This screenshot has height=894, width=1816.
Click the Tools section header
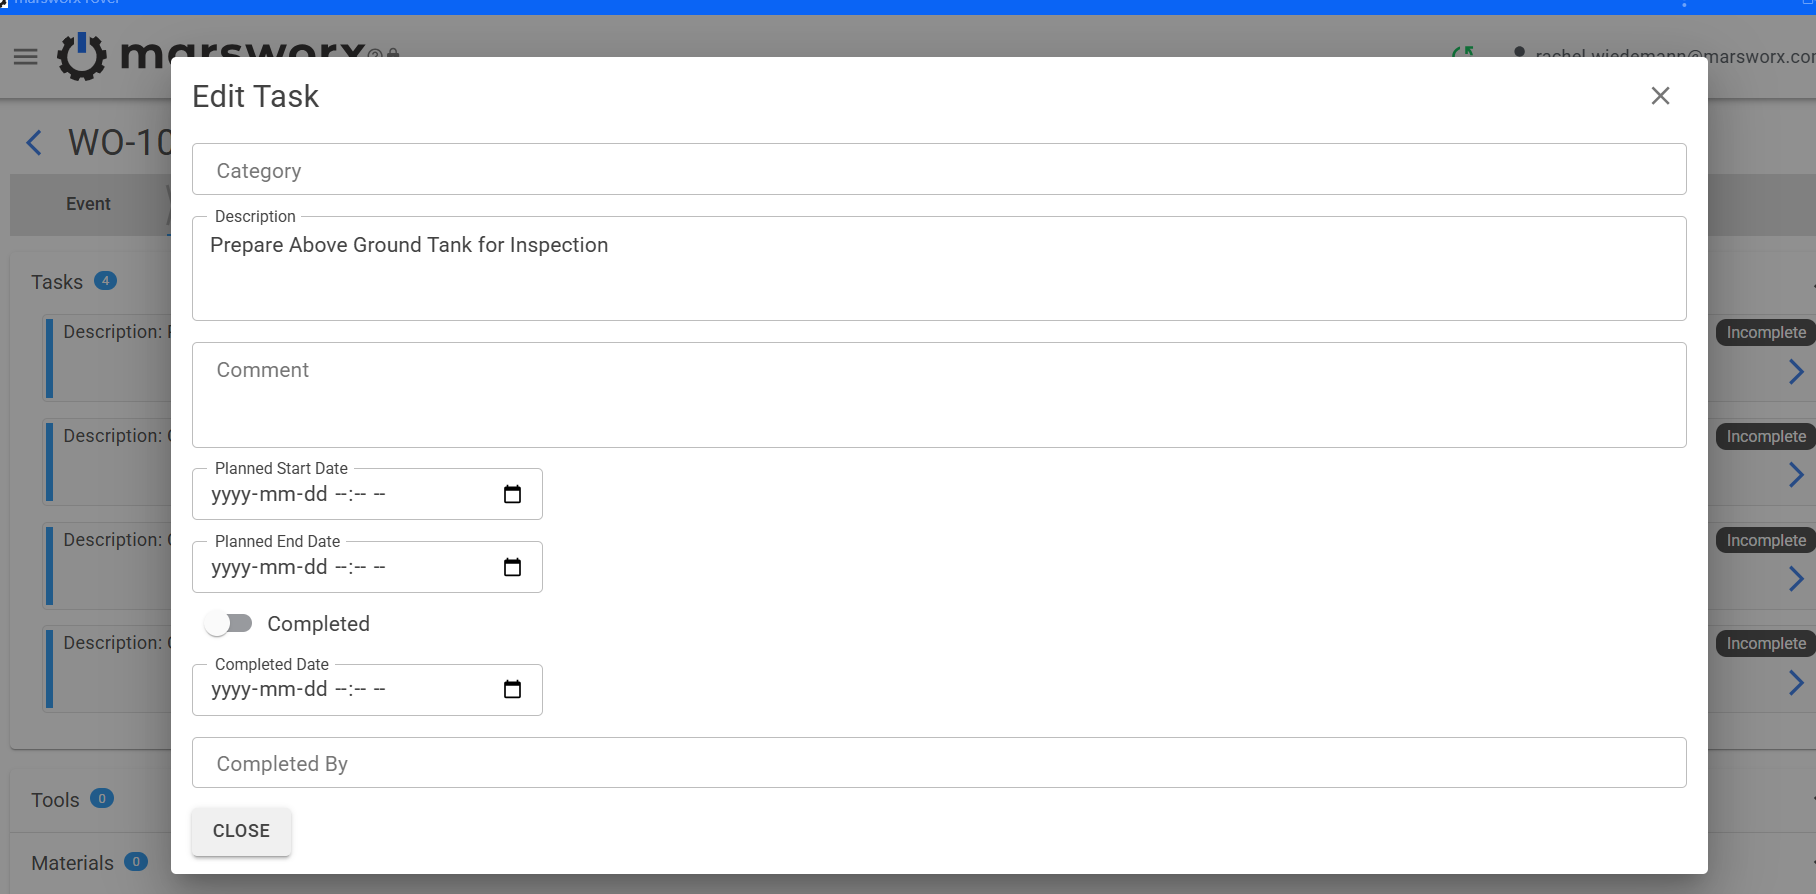(55, 800)
